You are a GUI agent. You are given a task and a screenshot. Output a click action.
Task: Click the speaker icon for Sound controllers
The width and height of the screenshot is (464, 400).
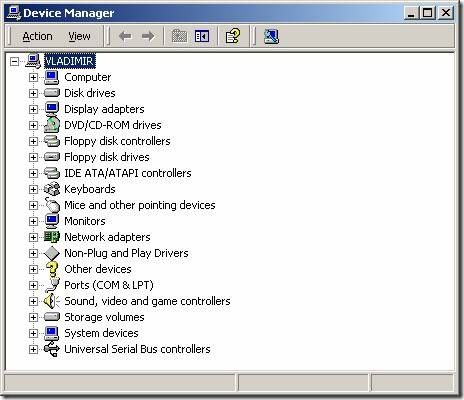52,301
